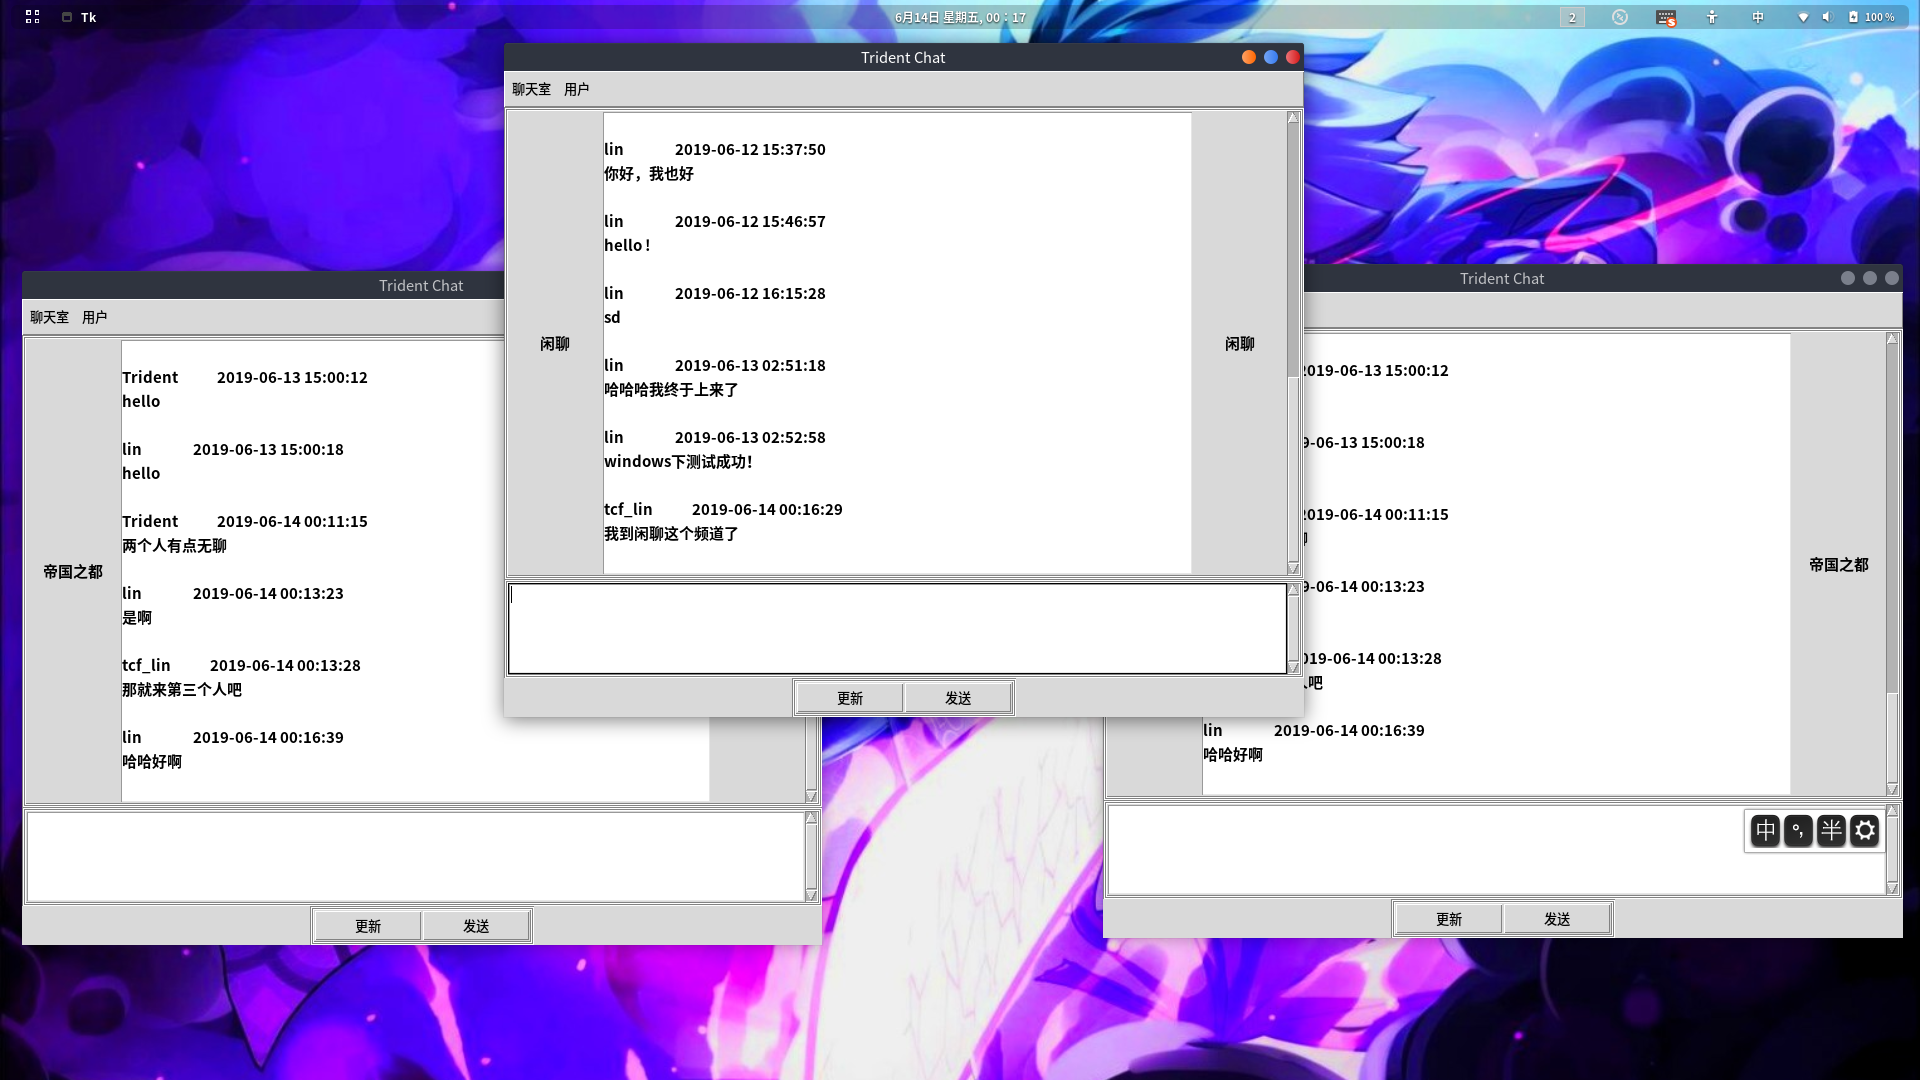Screen dimensions: 1920x1080
Task: Open 聊天室 menu in front chat window
Action: (x=531, y=89)
